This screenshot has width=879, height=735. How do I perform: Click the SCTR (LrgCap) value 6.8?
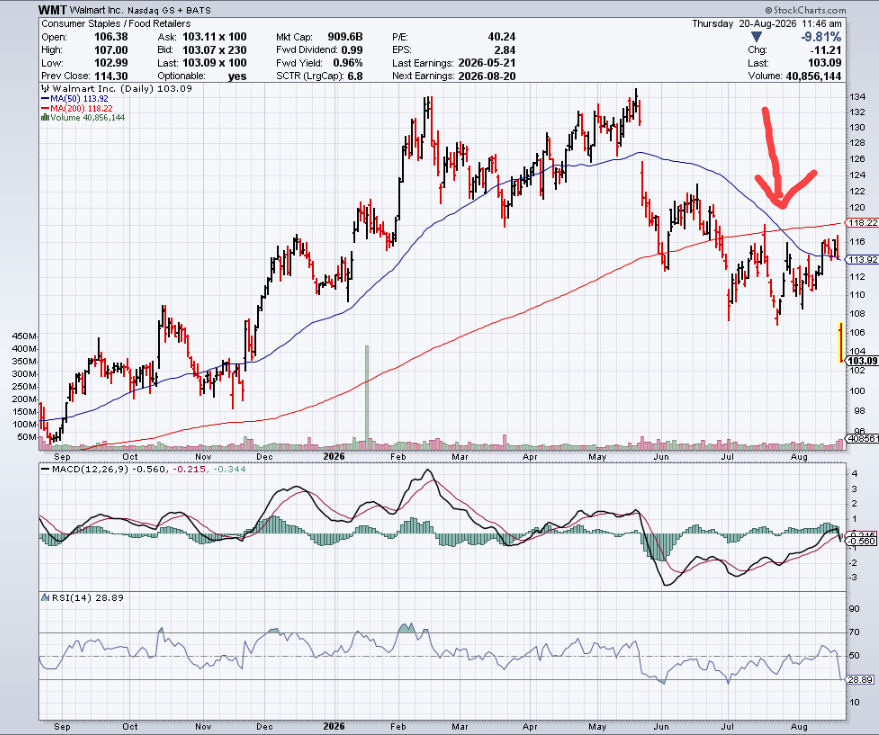coord(355,76)
